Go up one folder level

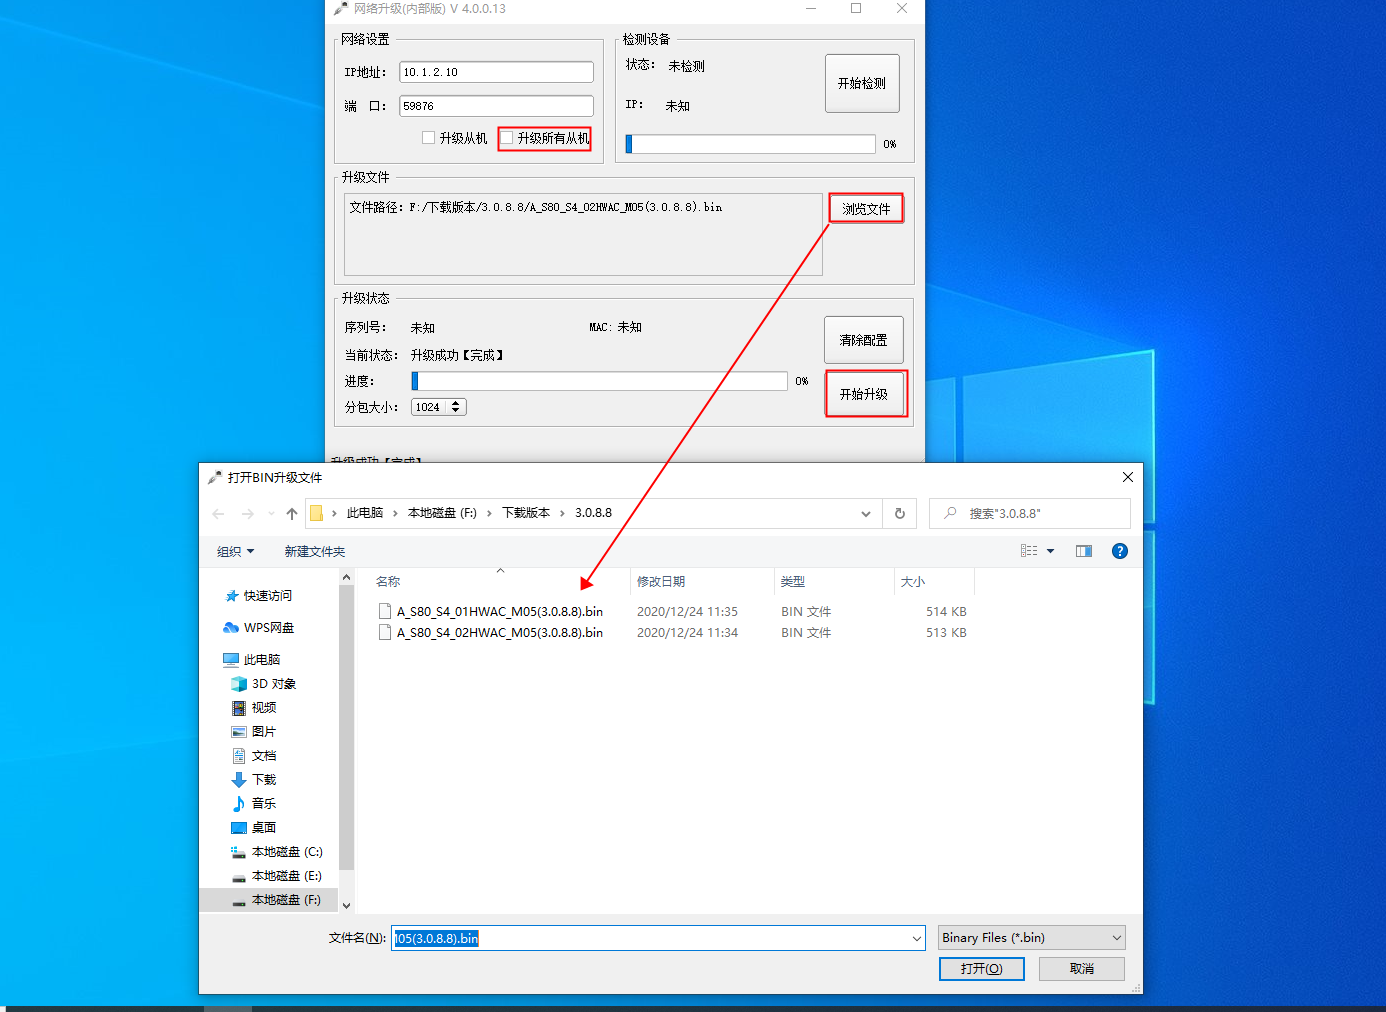[x=292, y=514]
